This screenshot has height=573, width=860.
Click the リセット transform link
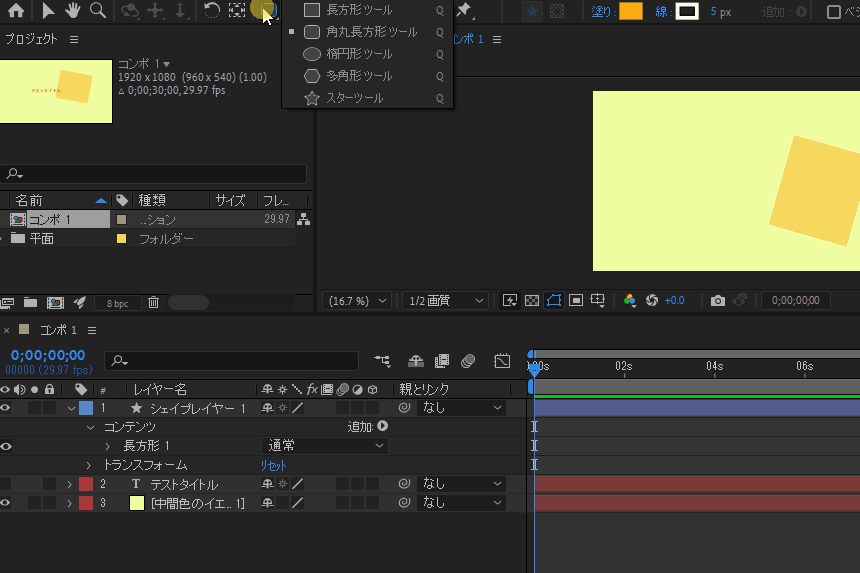(x=273, y=466)
